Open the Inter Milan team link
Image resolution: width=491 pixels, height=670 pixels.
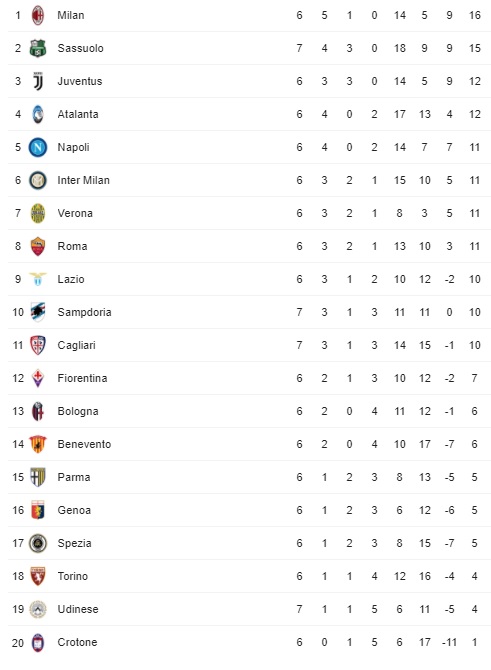83,180
